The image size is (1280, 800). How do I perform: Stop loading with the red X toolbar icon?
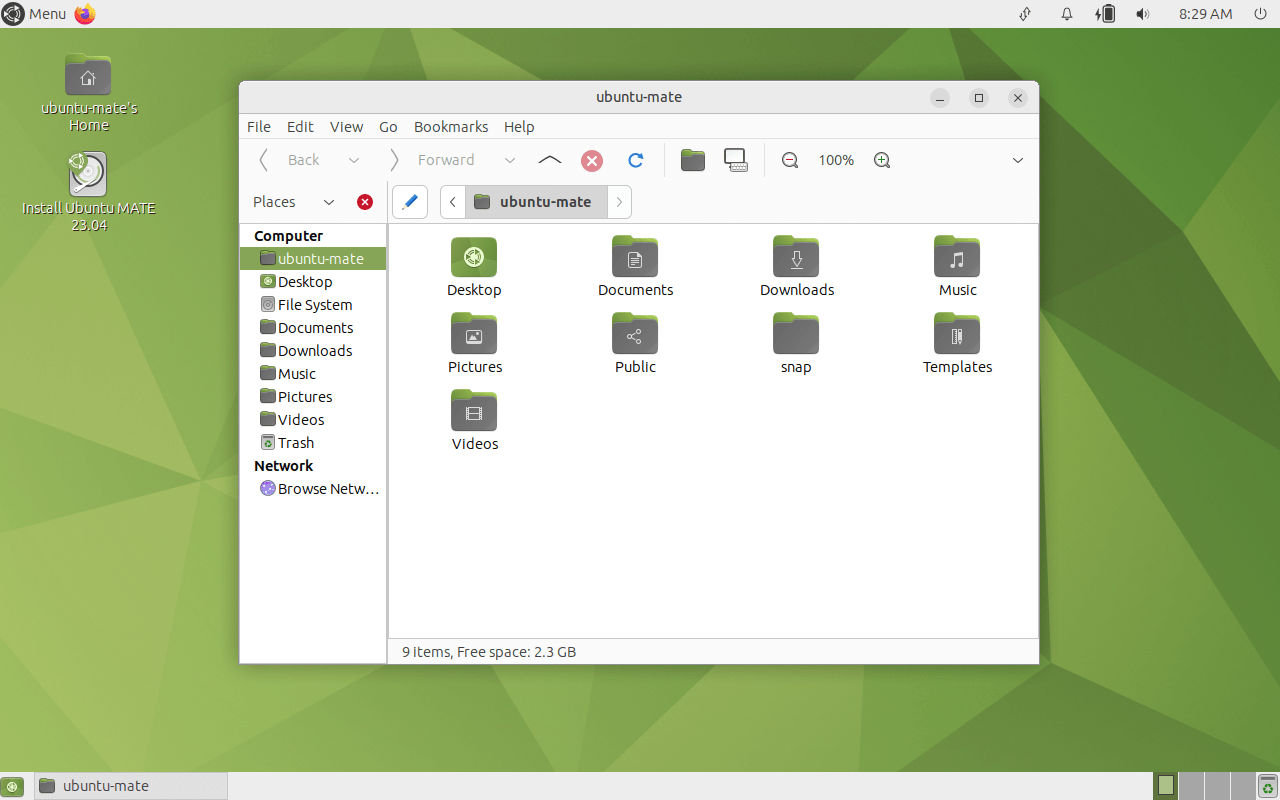592,160
